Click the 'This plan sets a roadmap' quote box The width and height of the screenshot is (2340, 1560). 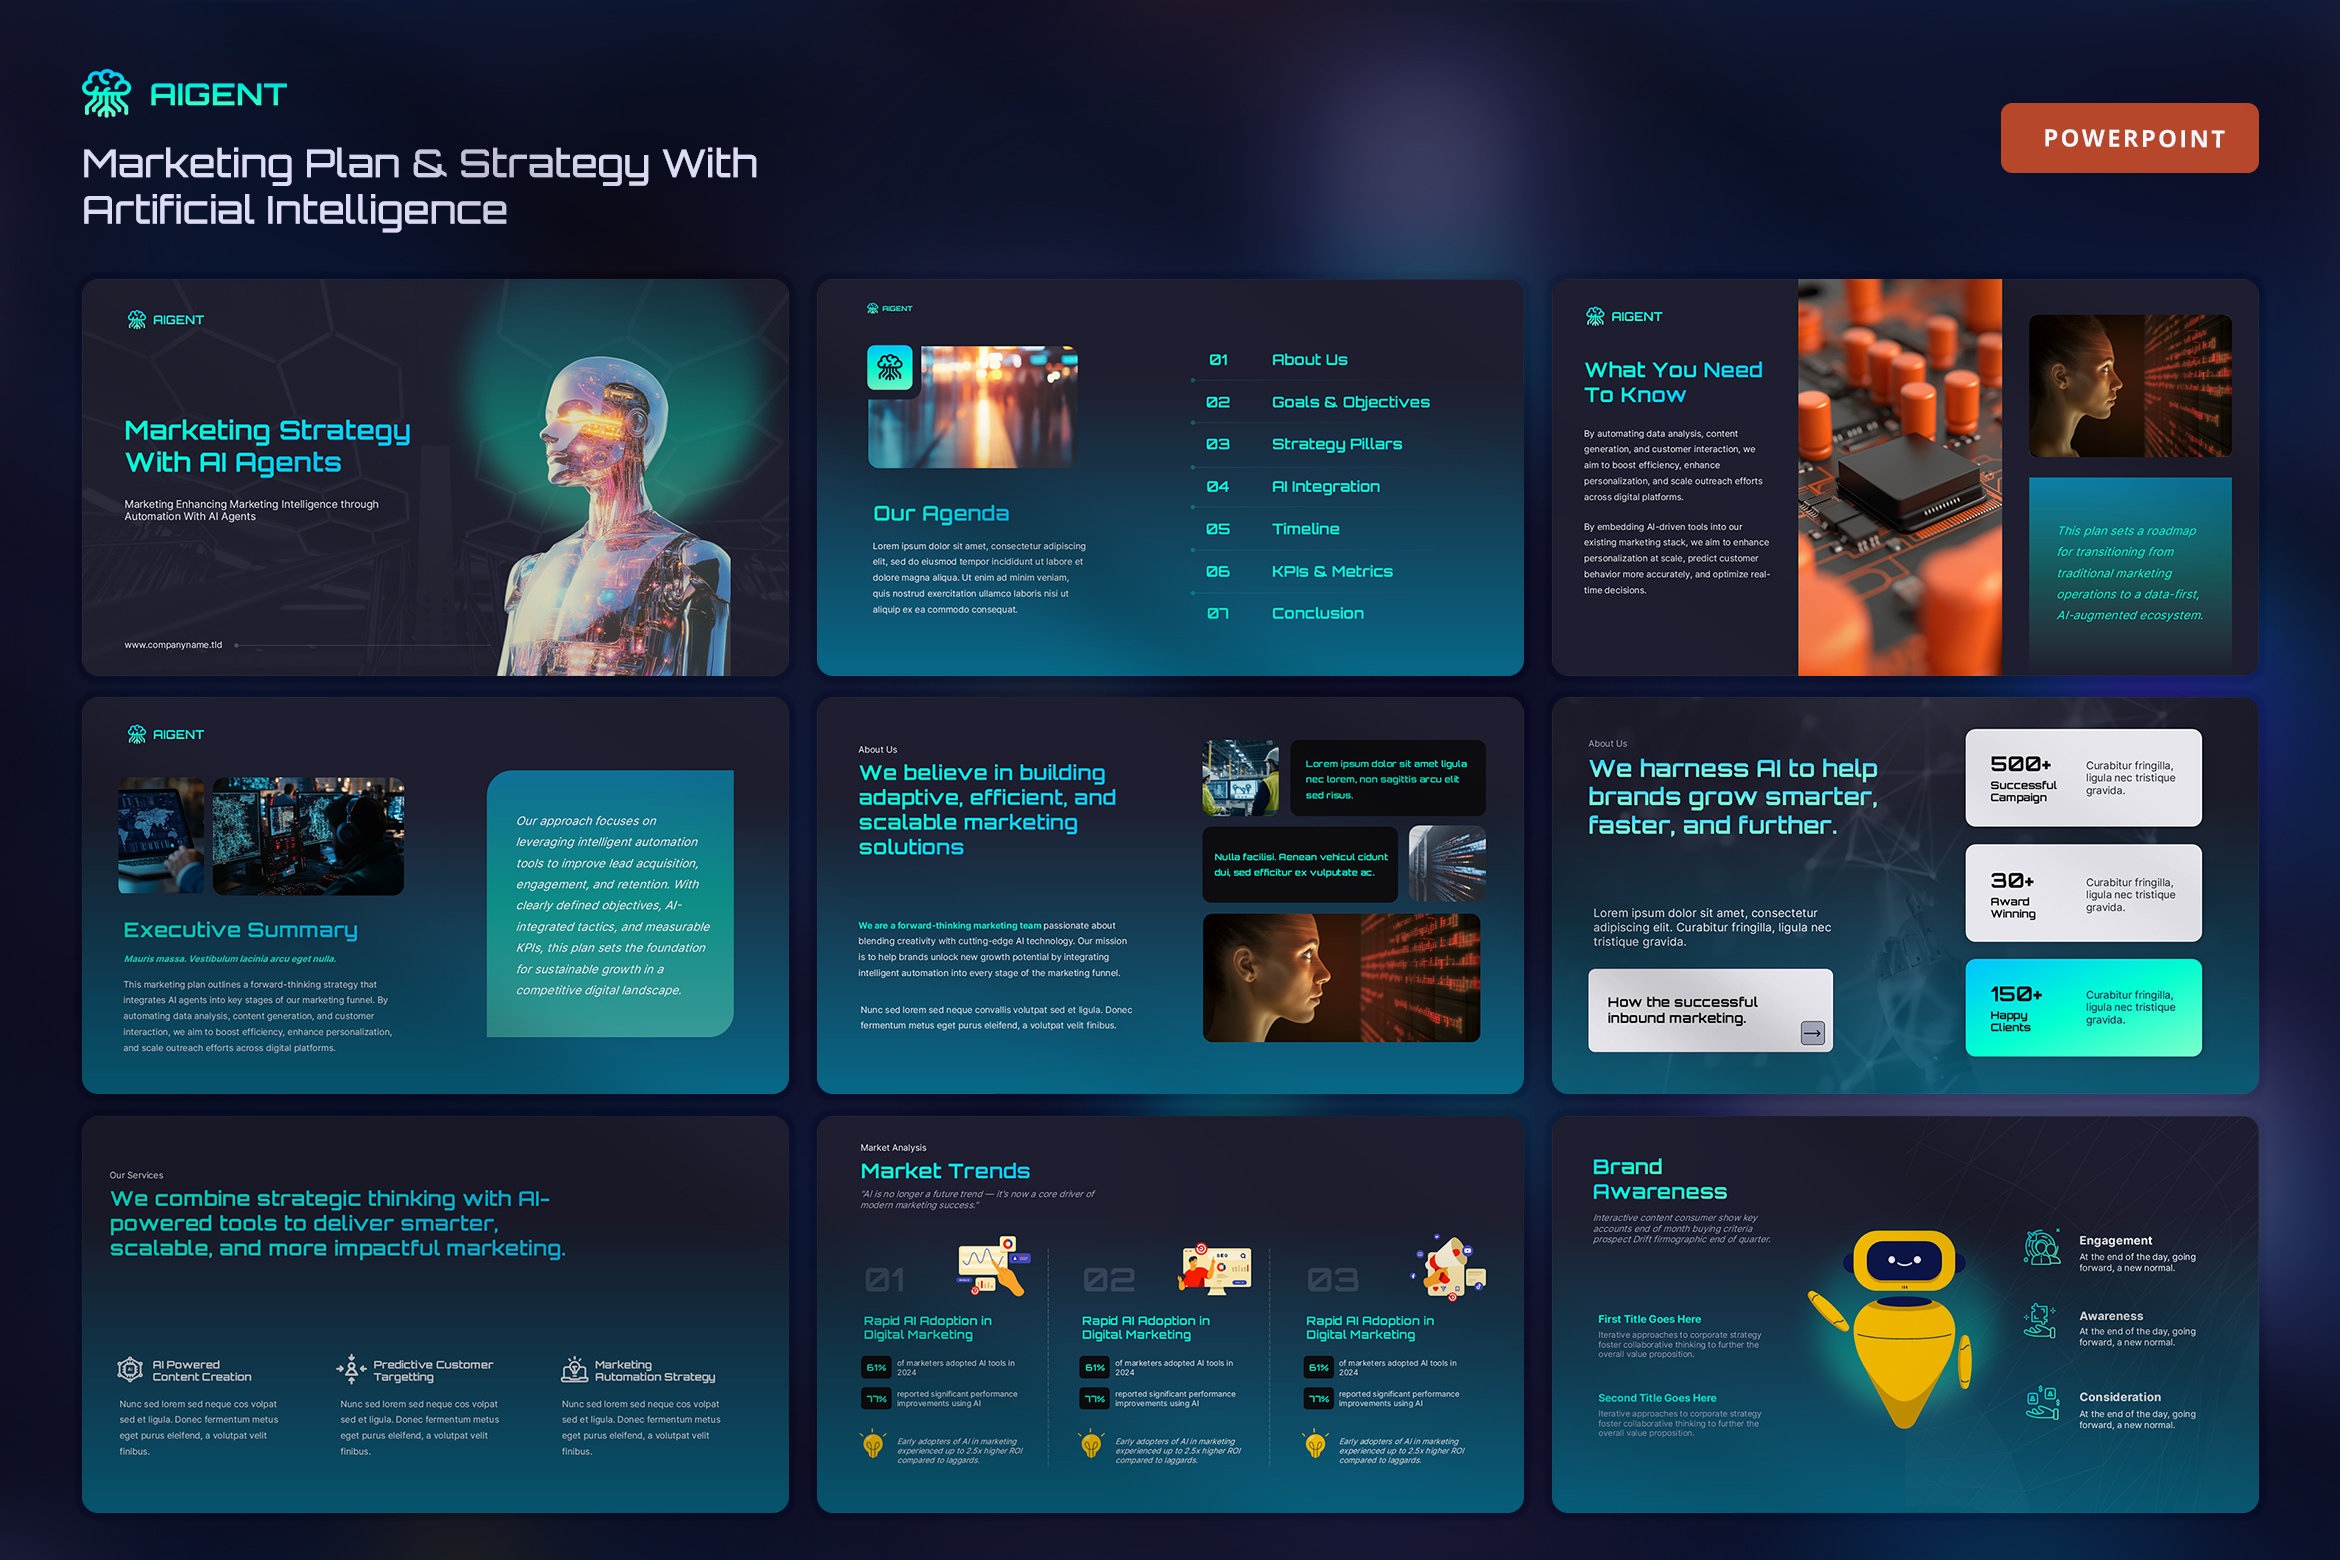(2130, 573)
